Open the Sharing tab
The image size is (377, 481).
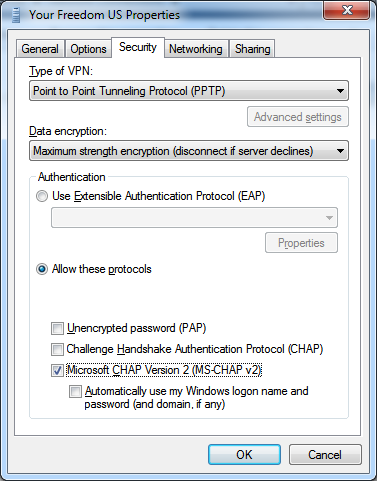click(x=252, y=49)
